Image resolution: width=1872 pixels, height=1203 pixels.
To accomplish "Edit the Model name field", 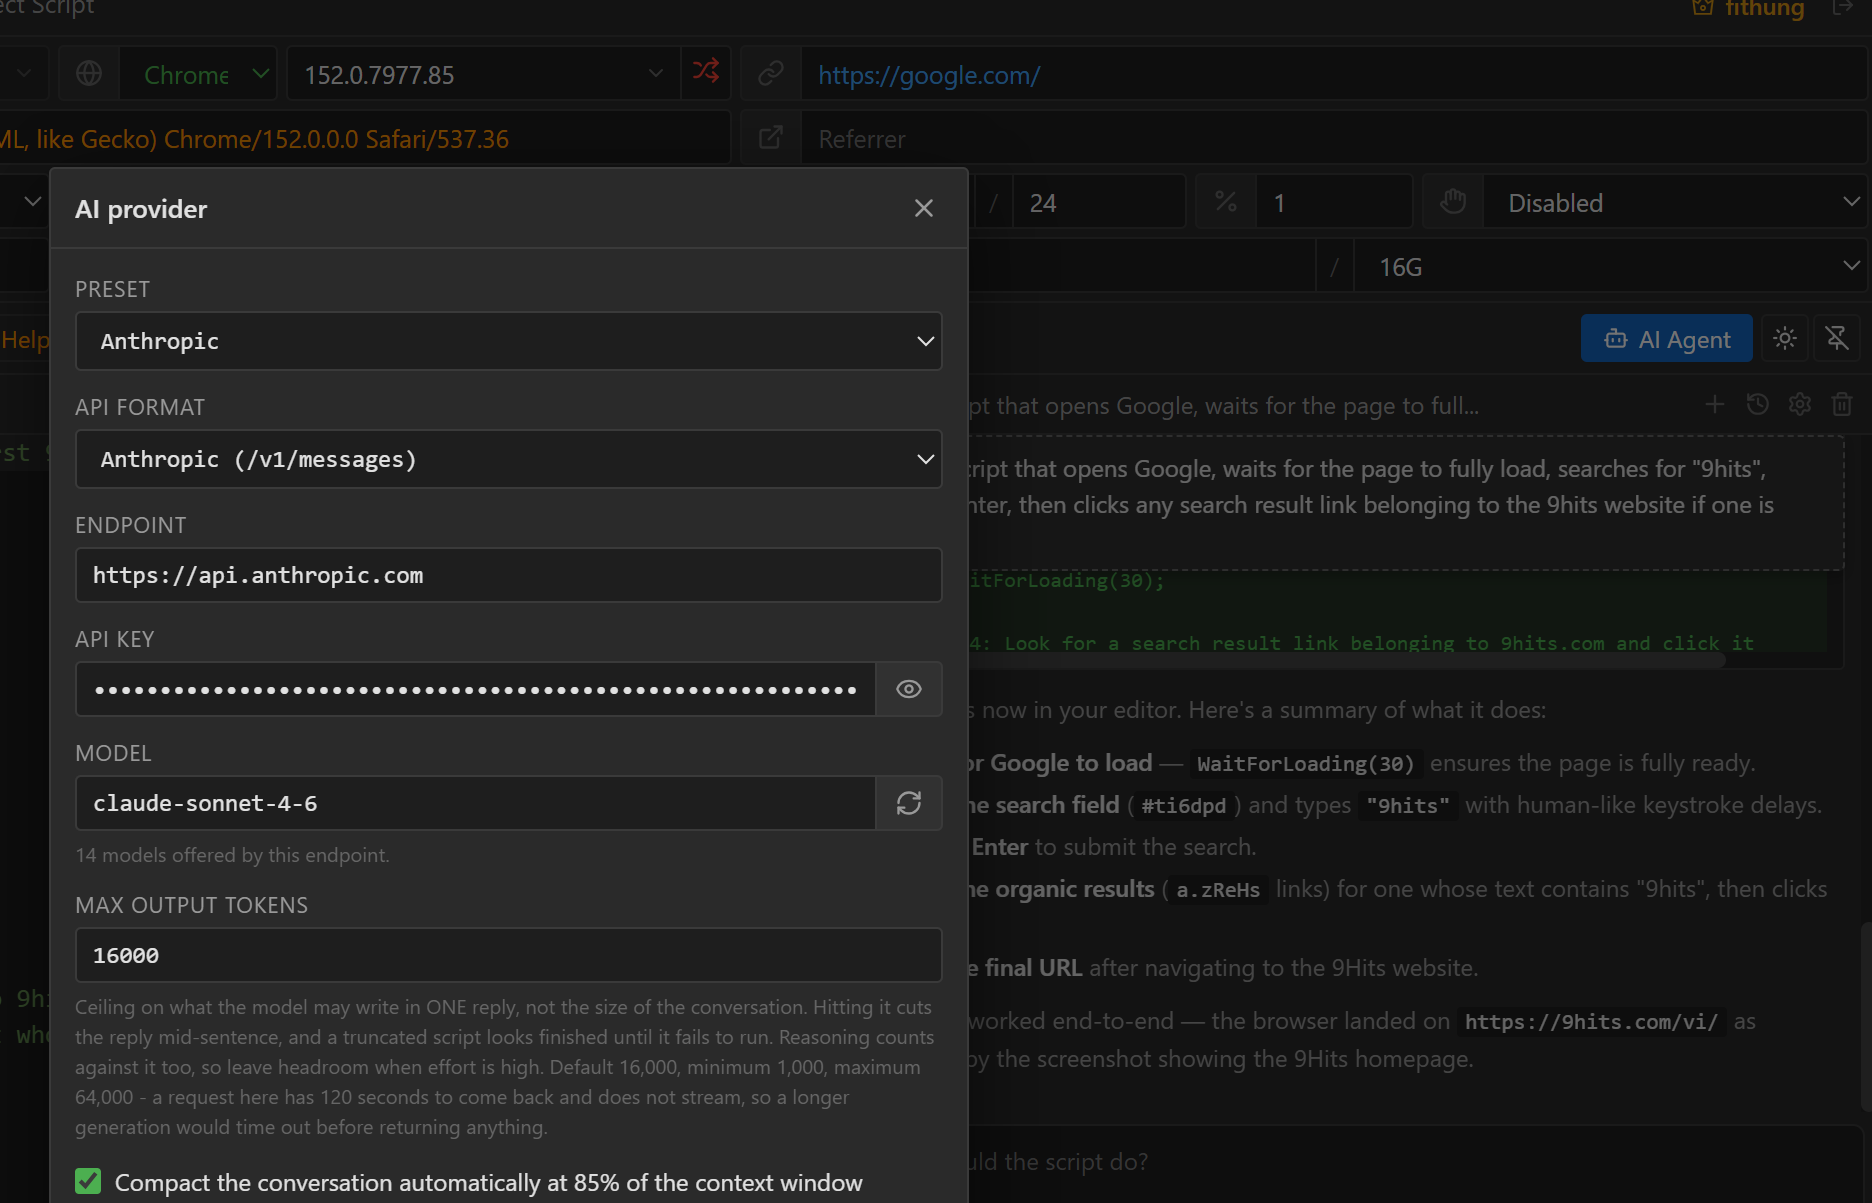I will tap(476, 803).
